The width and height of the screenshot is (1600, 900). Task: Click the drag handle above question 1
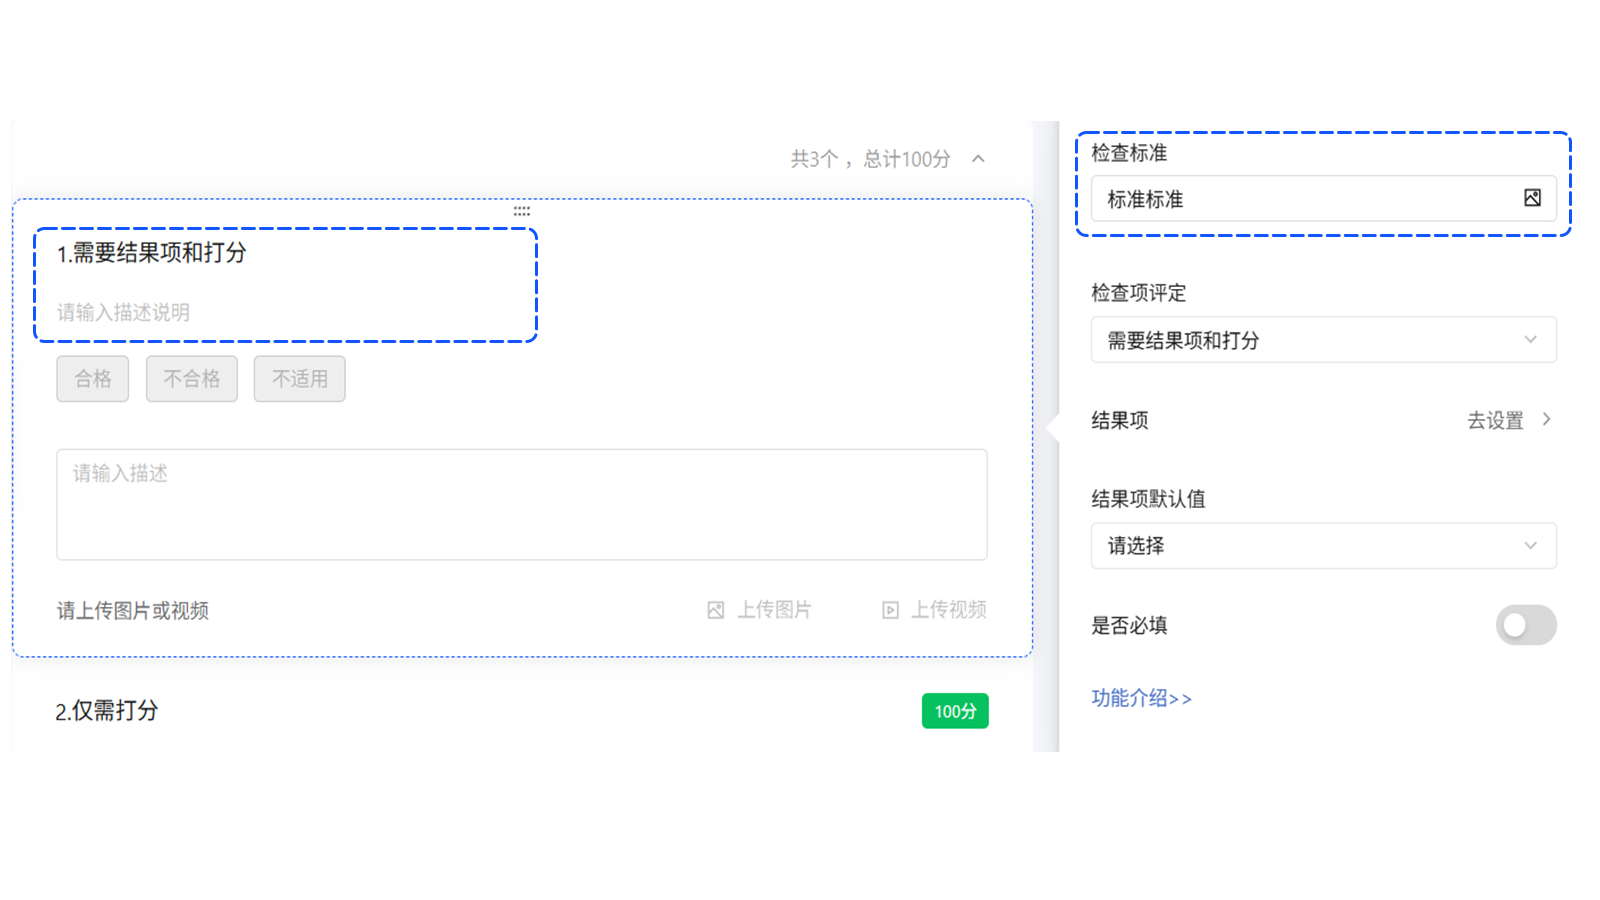click(522, 211)
